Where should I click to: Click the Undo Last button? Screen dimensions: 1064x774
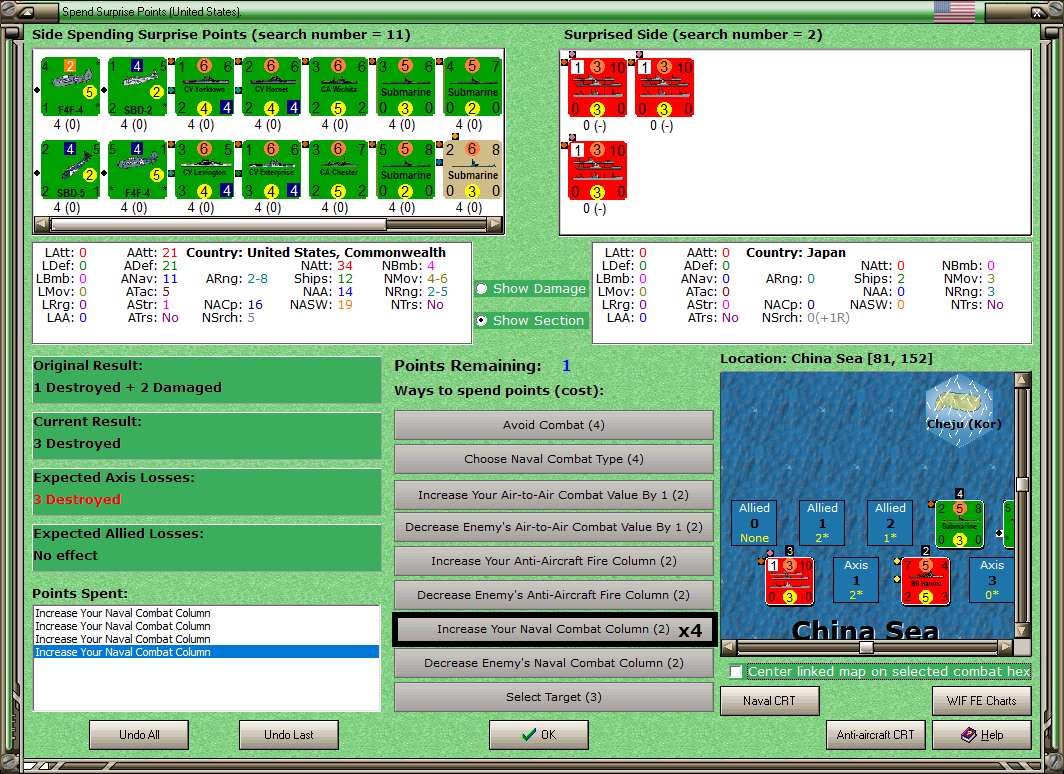coord(288,735)
